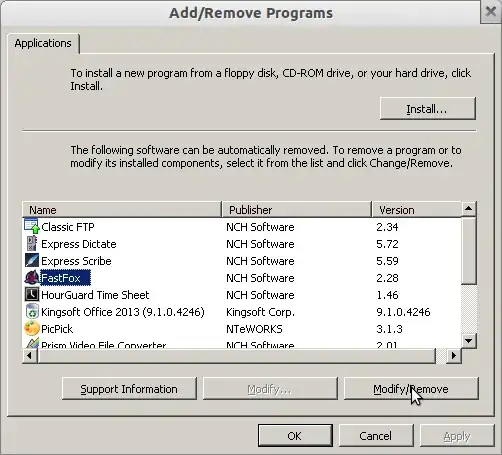502x455 pixels.
Task: Click the HourGuard Time Sheet clock icon
Action: point(32,295)
